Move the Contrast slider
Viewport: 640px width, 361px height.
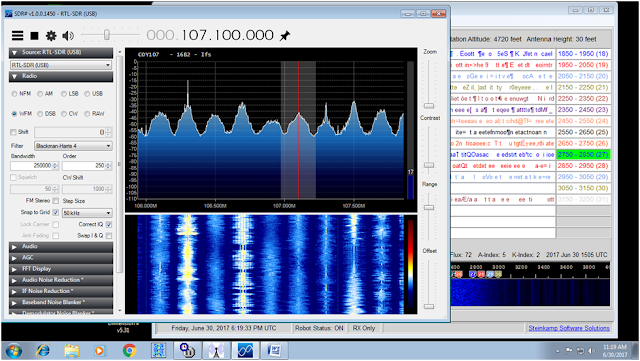tap(429, 165)
